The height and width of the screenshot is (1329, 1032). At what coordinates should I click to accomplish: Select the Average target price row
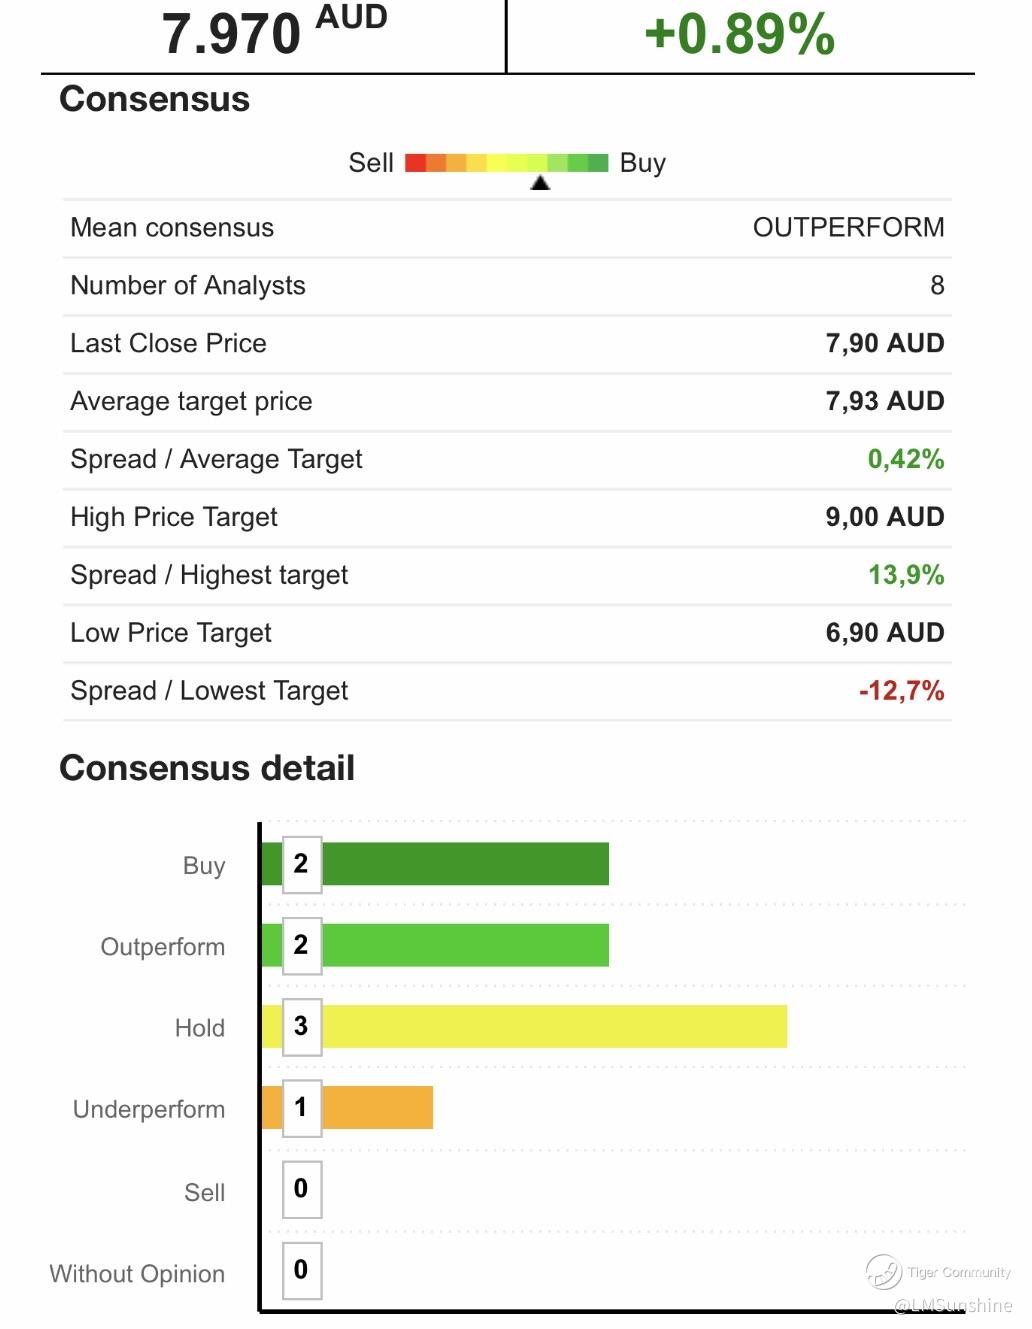[x=507, y=402]
